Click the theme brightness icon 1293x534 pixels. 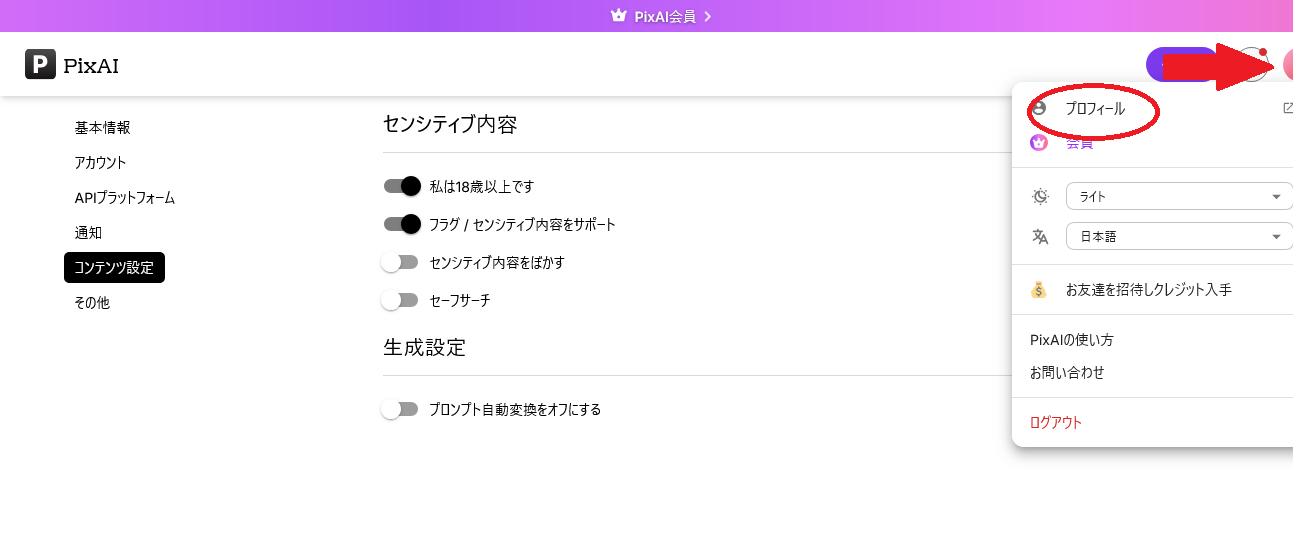pyautogui.click(x=1040, y=196)
